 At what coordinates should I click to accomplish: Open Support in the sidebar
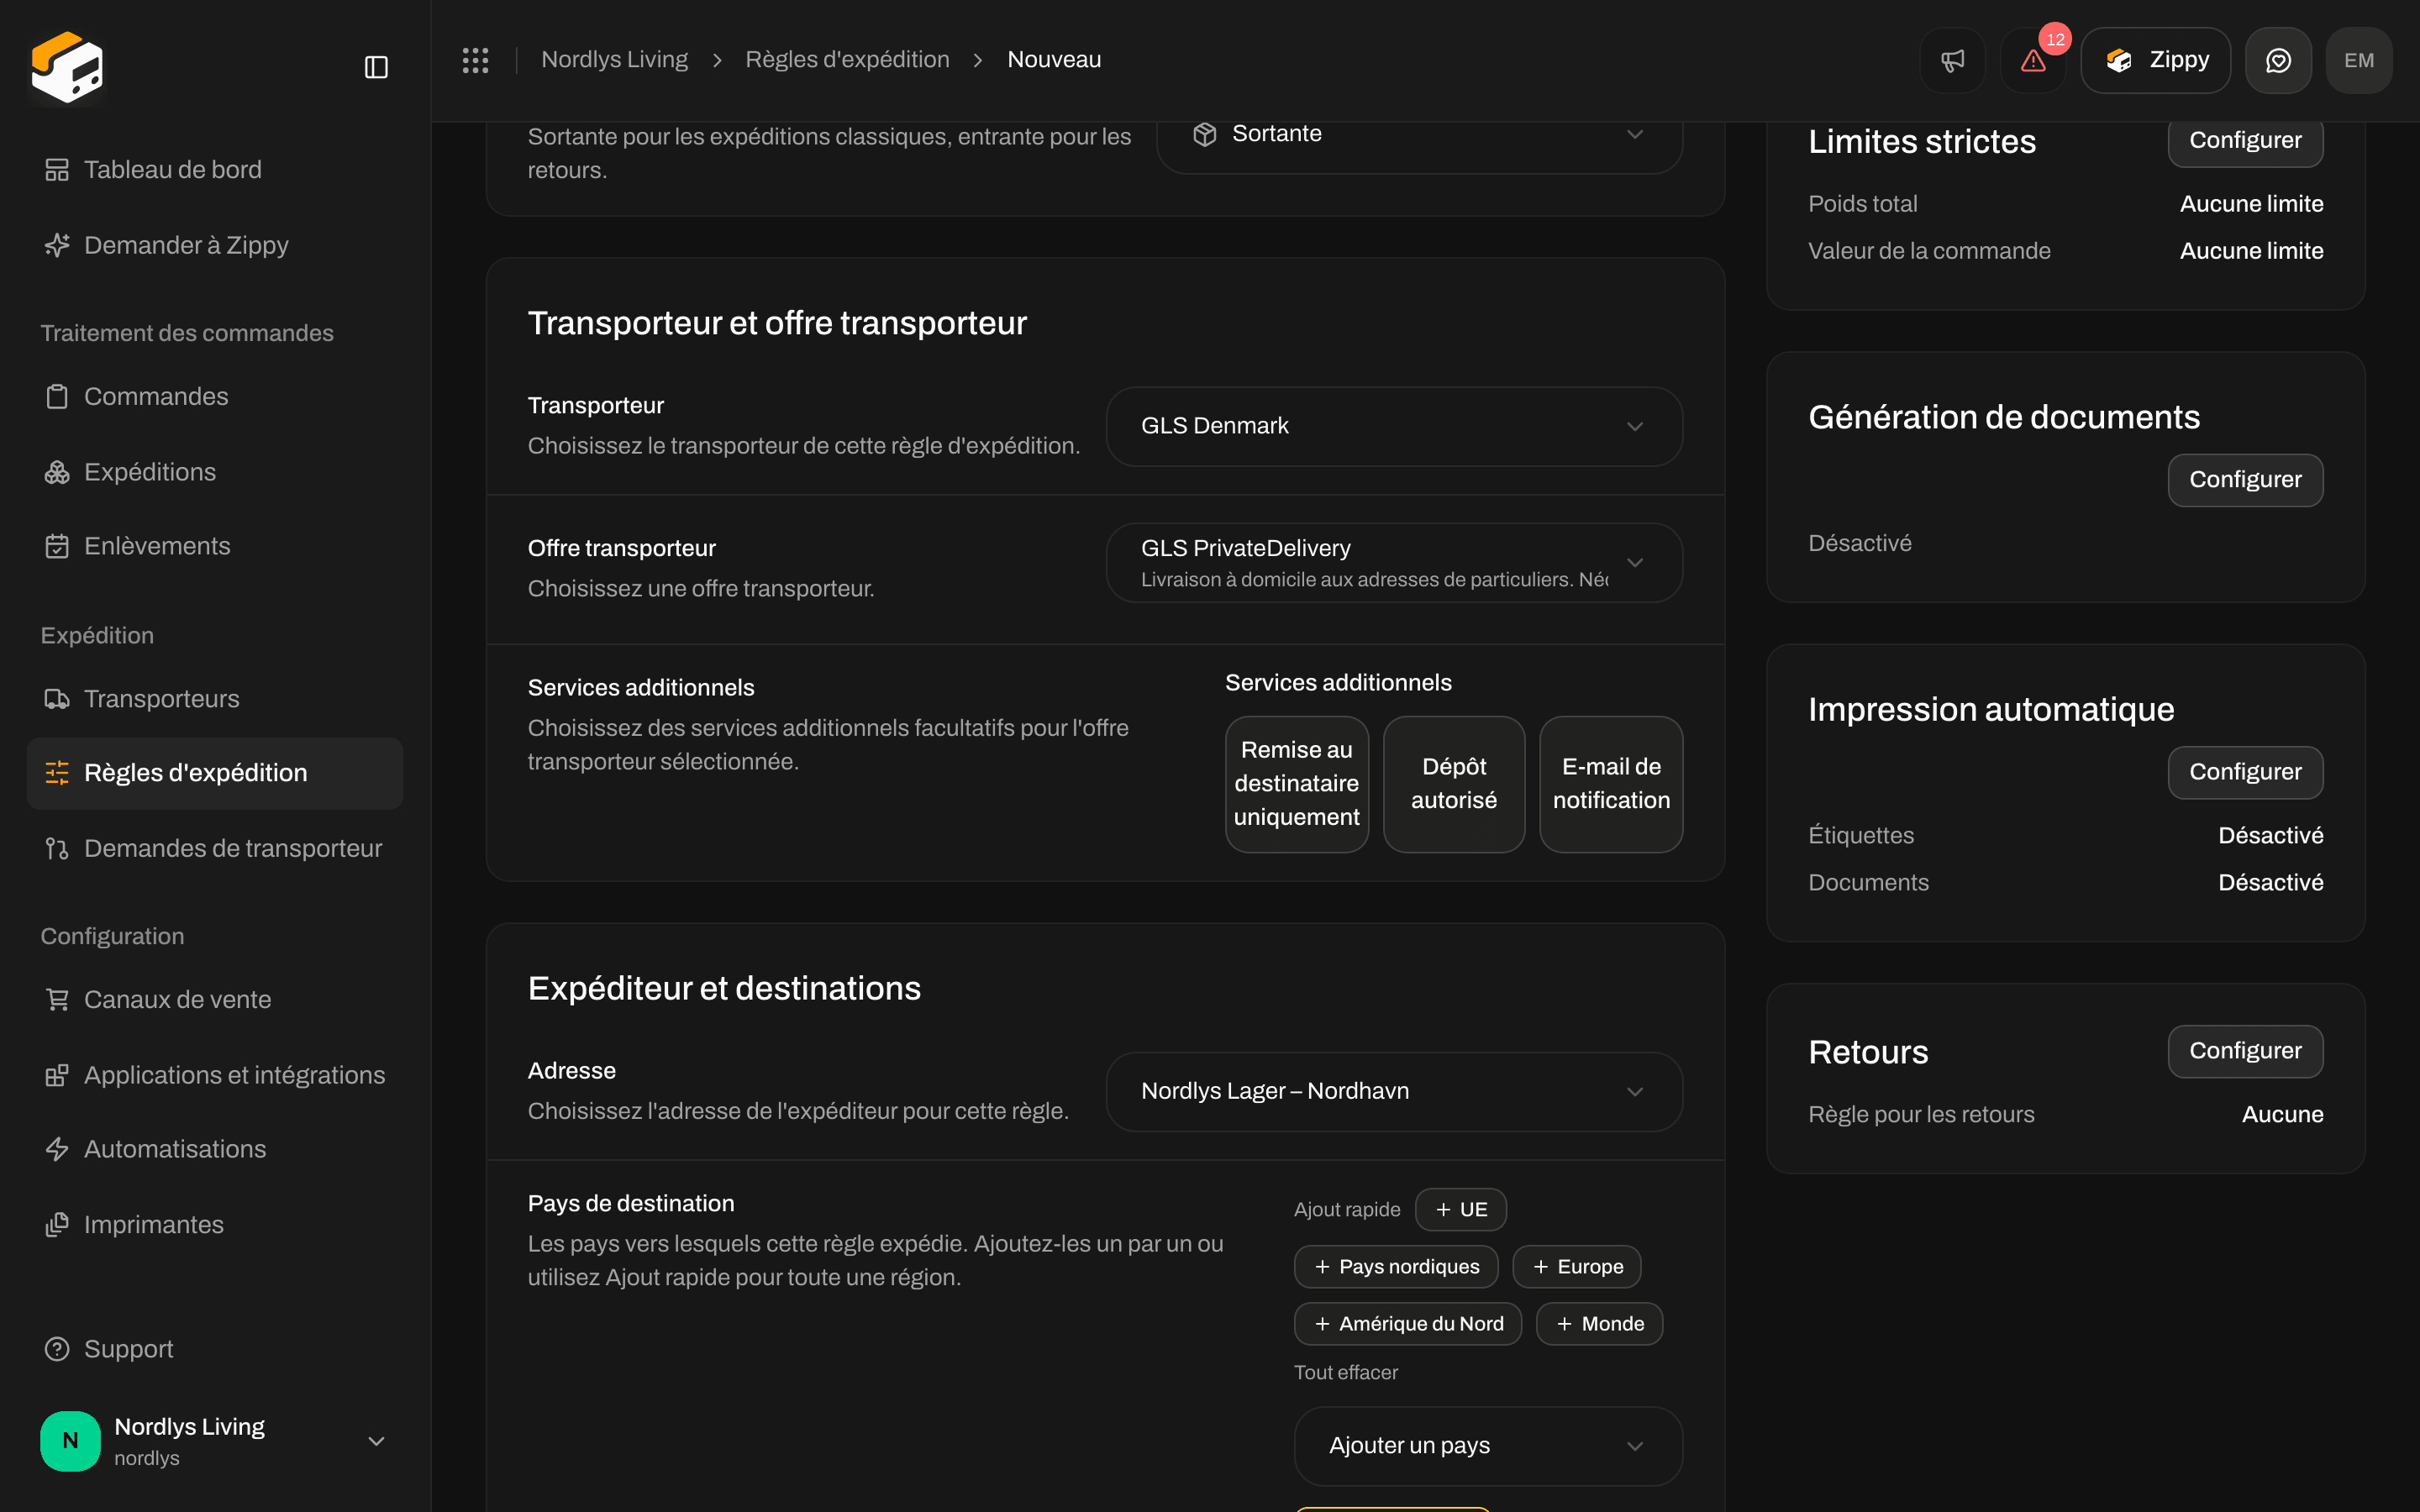(215, 1349)
